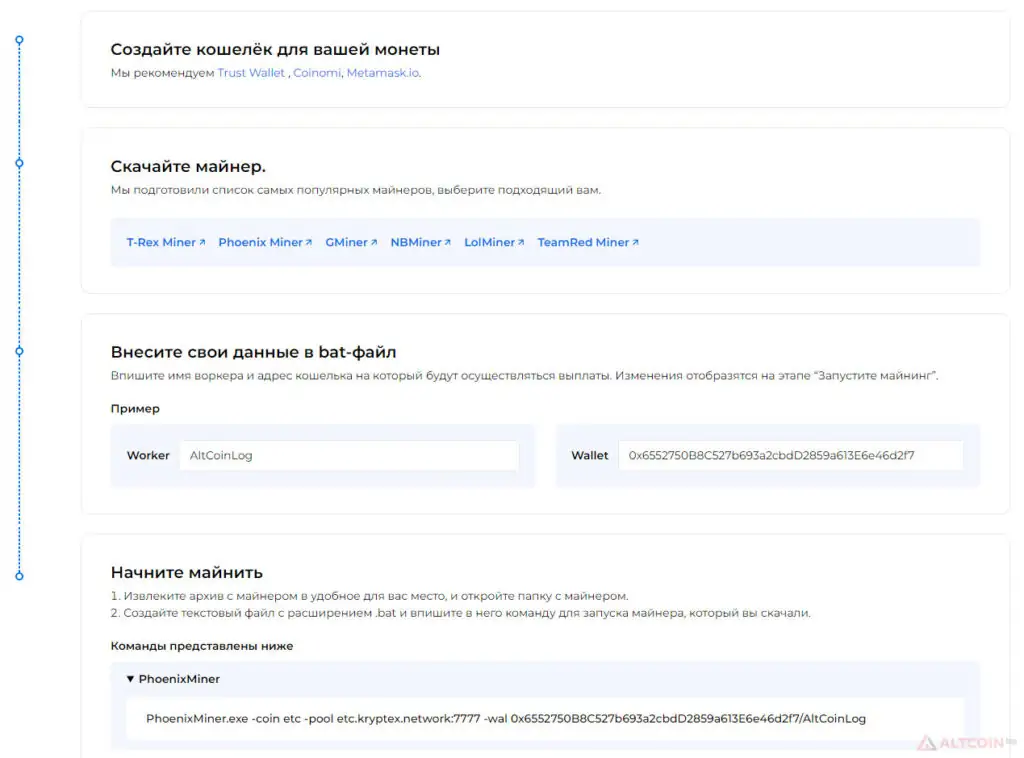
Task: Focus the Wallet address input field
Action: [791, 455]
